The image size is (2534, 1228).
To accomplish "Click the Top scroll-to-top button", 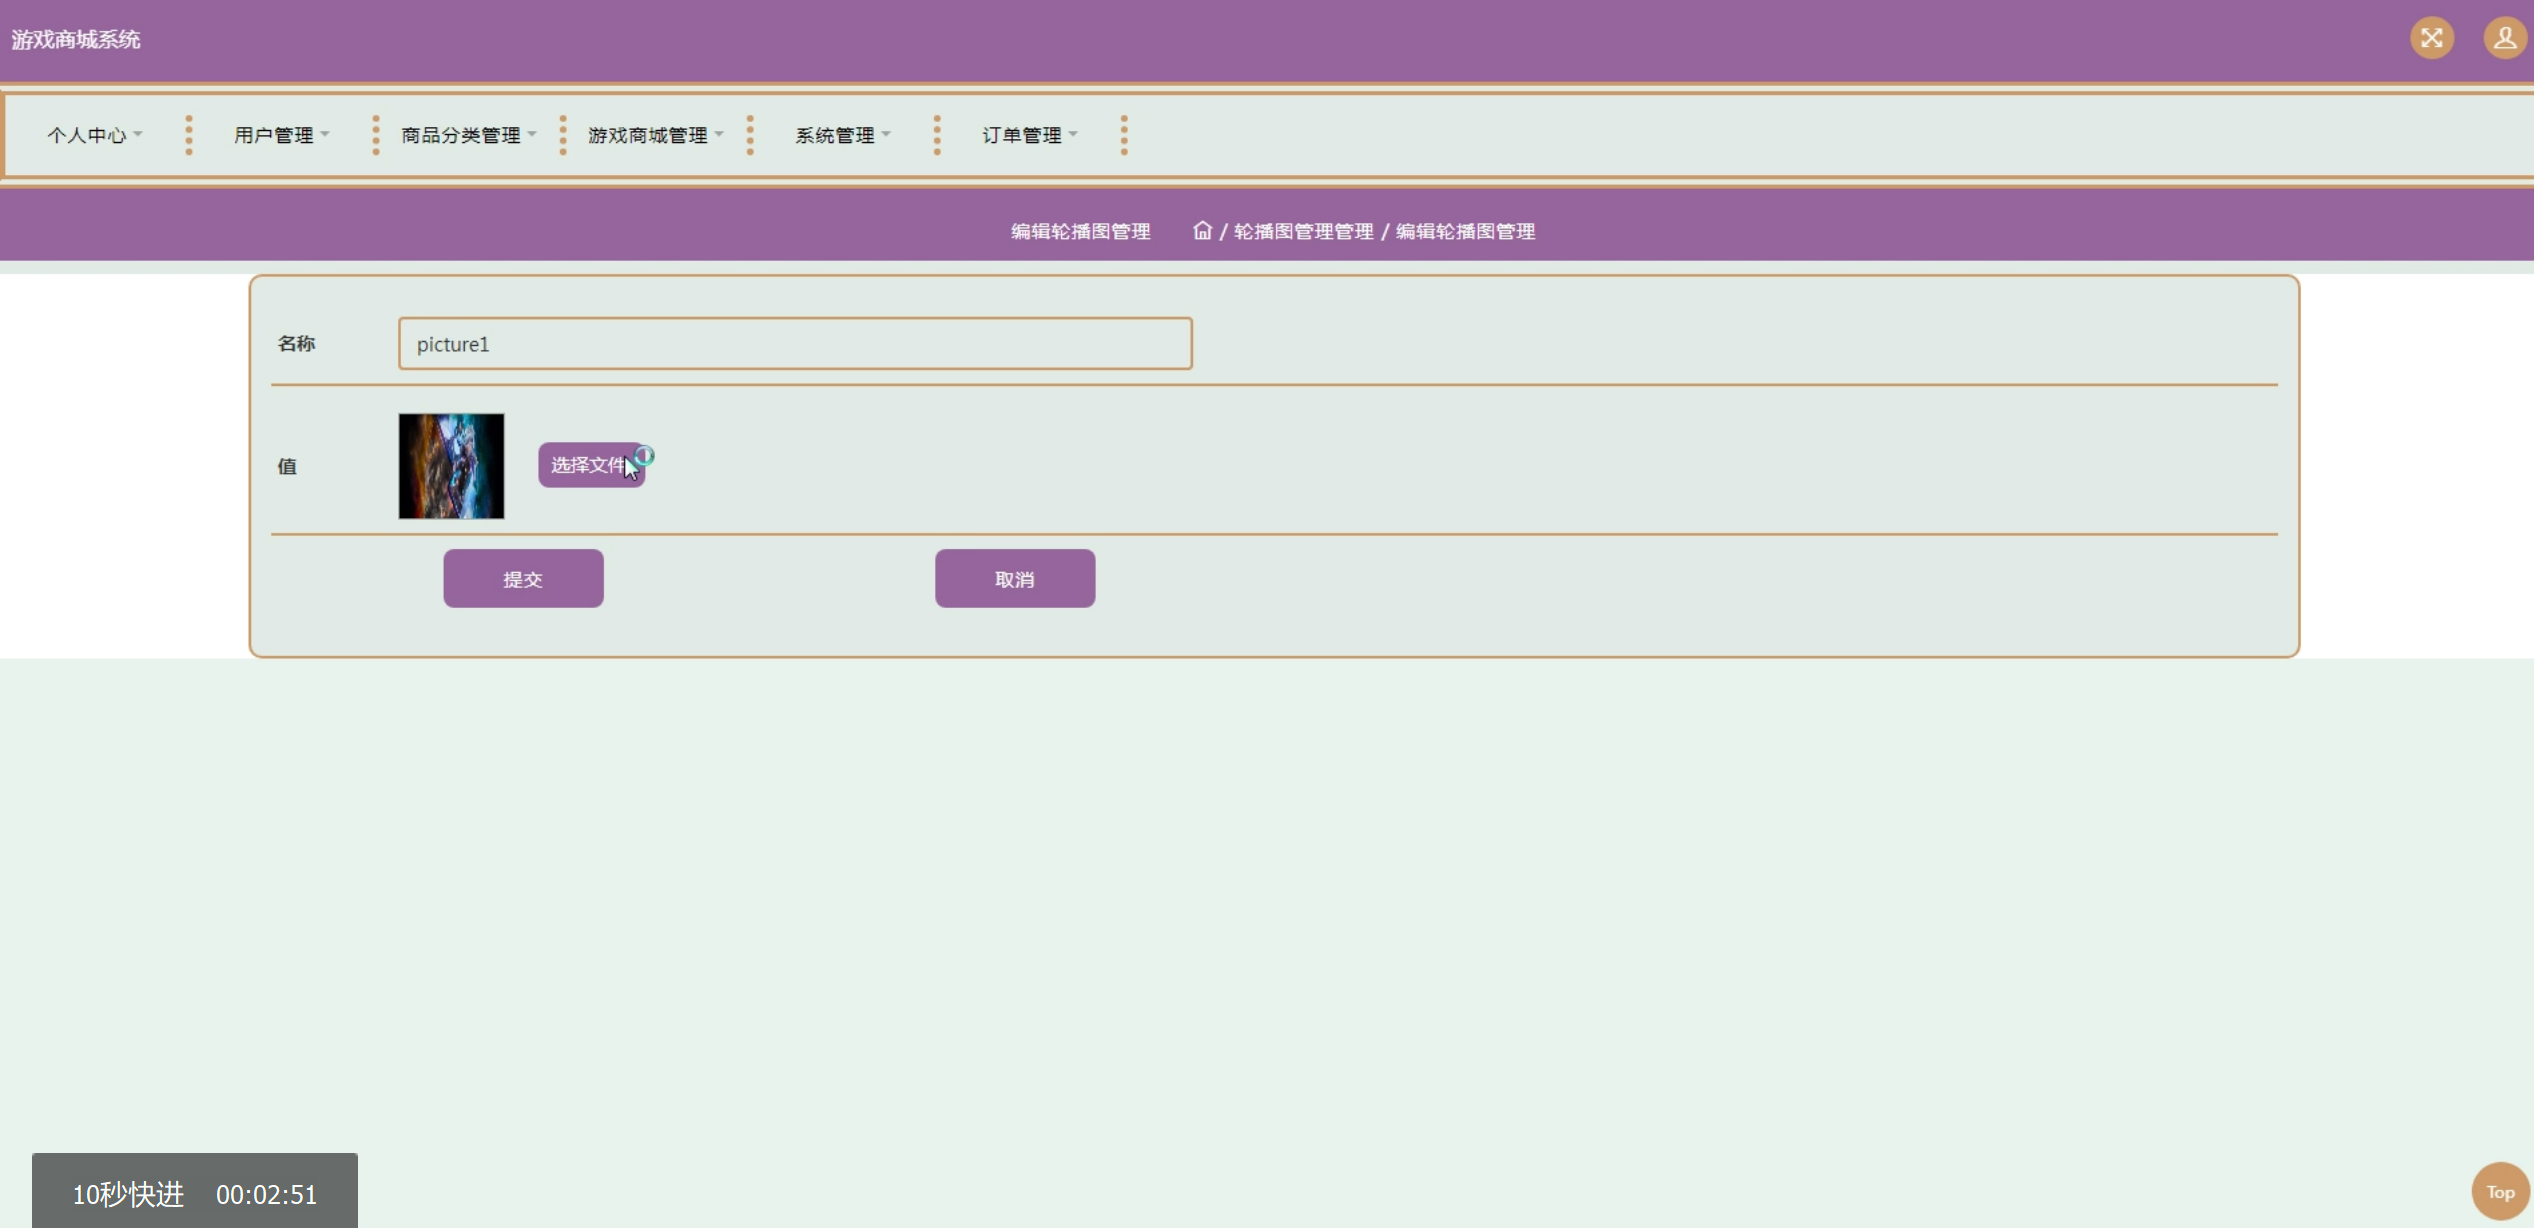I will tap(2500, 1191).
